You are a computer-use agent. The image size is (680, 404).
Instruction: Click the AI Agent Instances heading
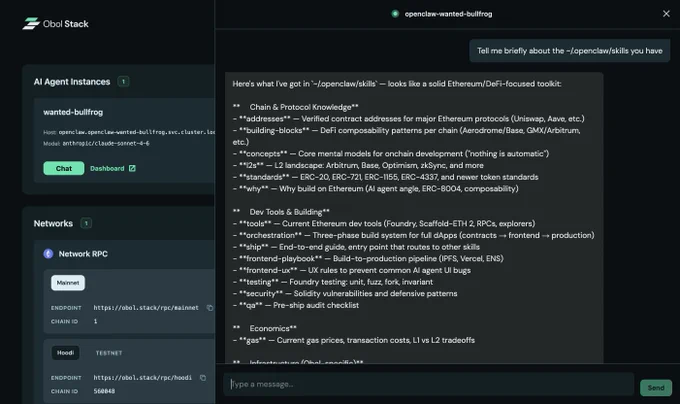(72, 81)
